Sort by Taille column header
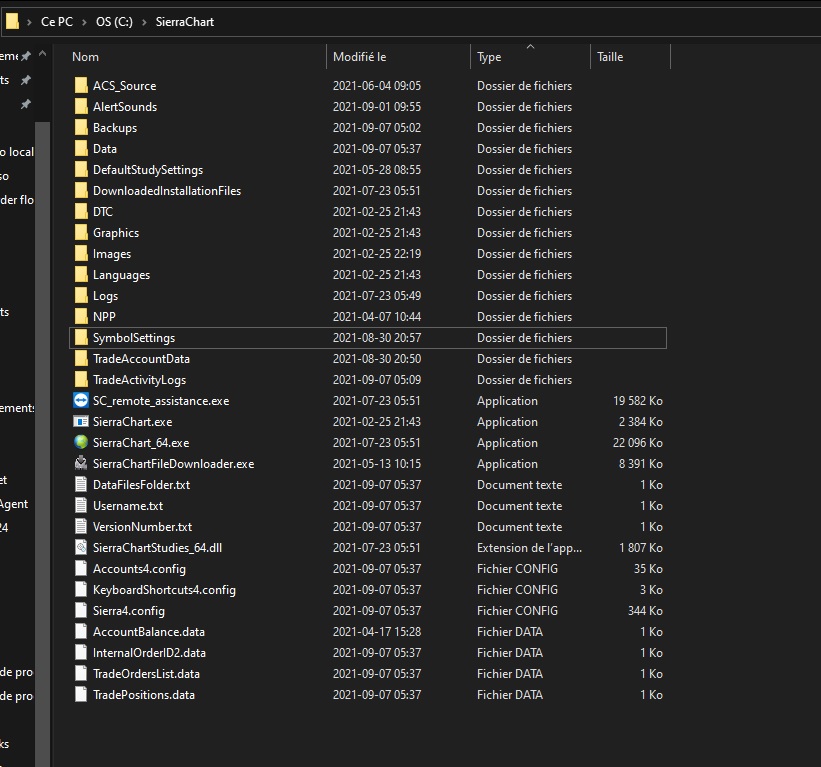Image resolution: width=821 pixels, height=767 pixels. [x=610, y=57]
